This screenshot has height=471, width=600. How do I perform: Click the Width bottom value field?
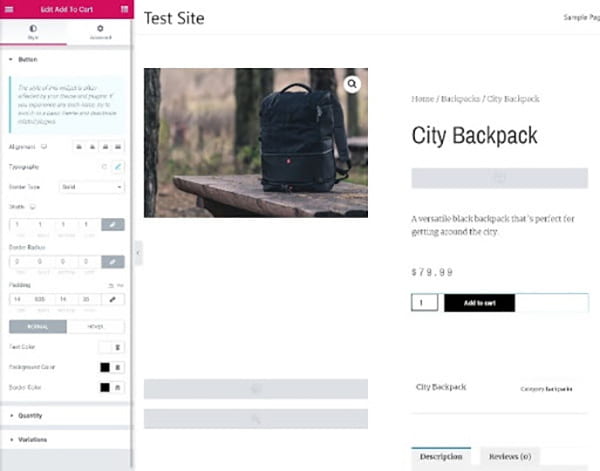click(x=67, y=224)
